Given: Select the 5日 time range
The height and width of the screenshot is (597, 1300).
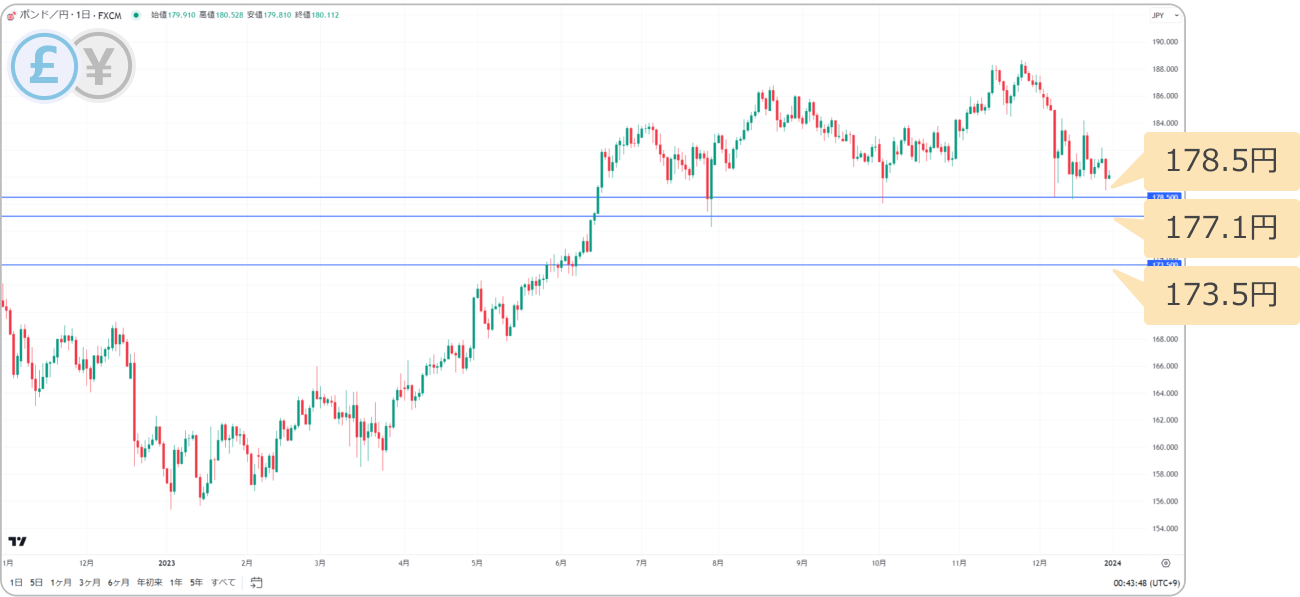Looking at the screenshot, I should pyautogui.click(x=37, y=582).
